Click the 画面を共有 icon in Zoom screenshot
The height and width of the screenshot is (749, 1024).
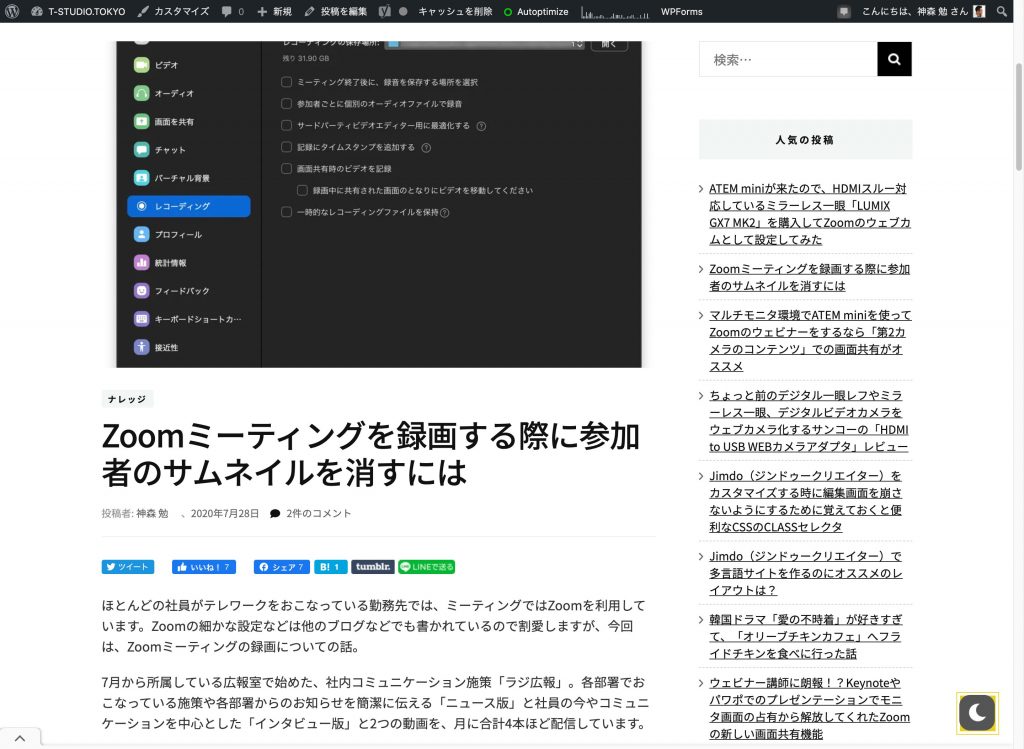(142, 121)
